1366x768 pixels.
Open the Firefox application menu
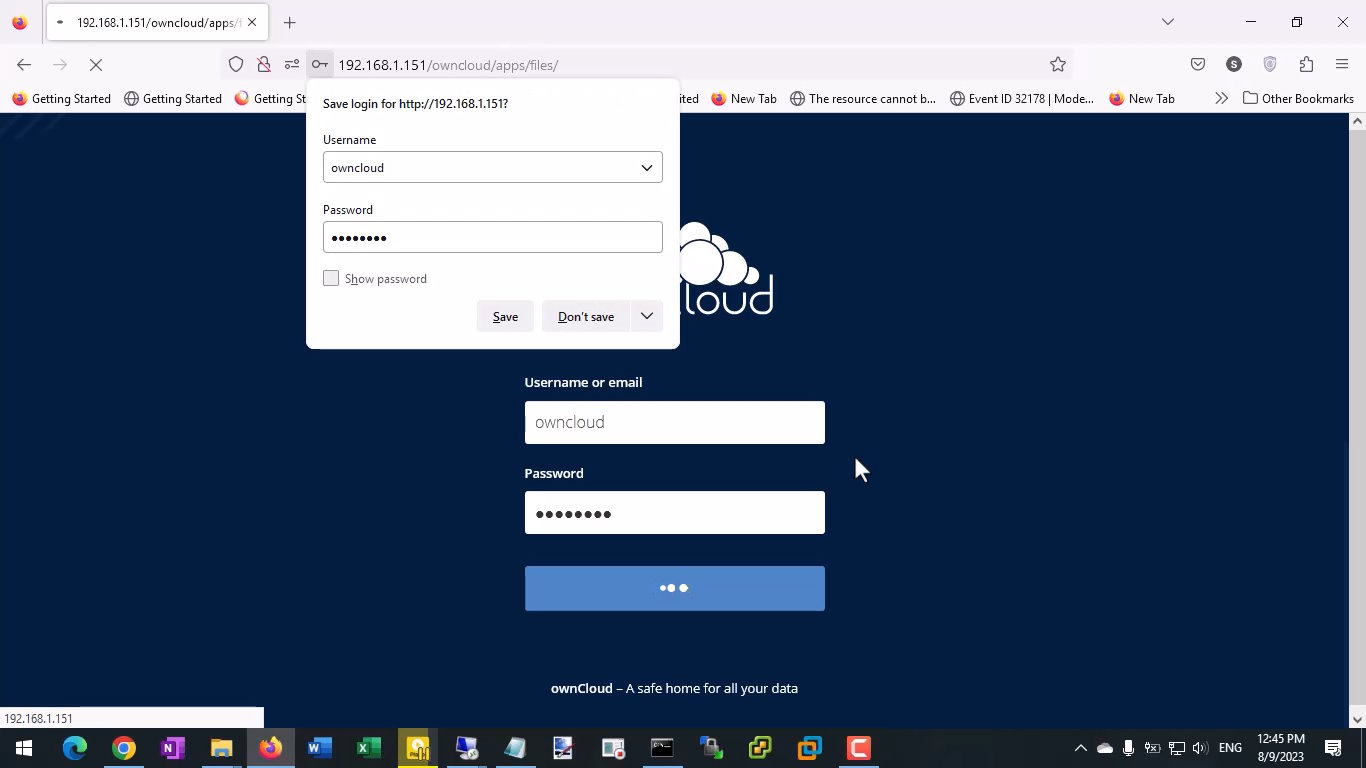[x=1342, y=65]
